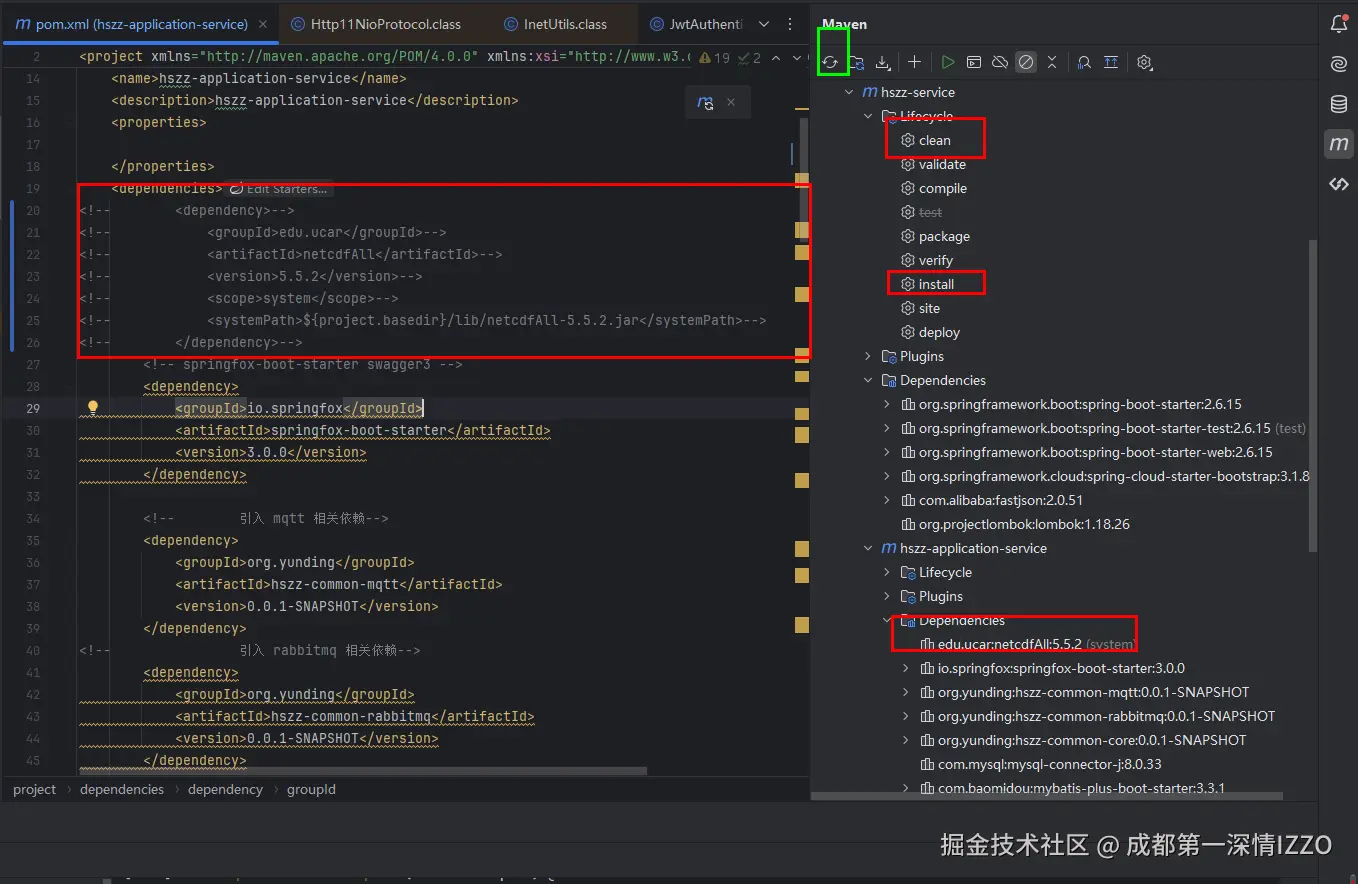Expand hszz-application-service Lifecycle node
The image size is (1358, 884).
tap(887, 572)
